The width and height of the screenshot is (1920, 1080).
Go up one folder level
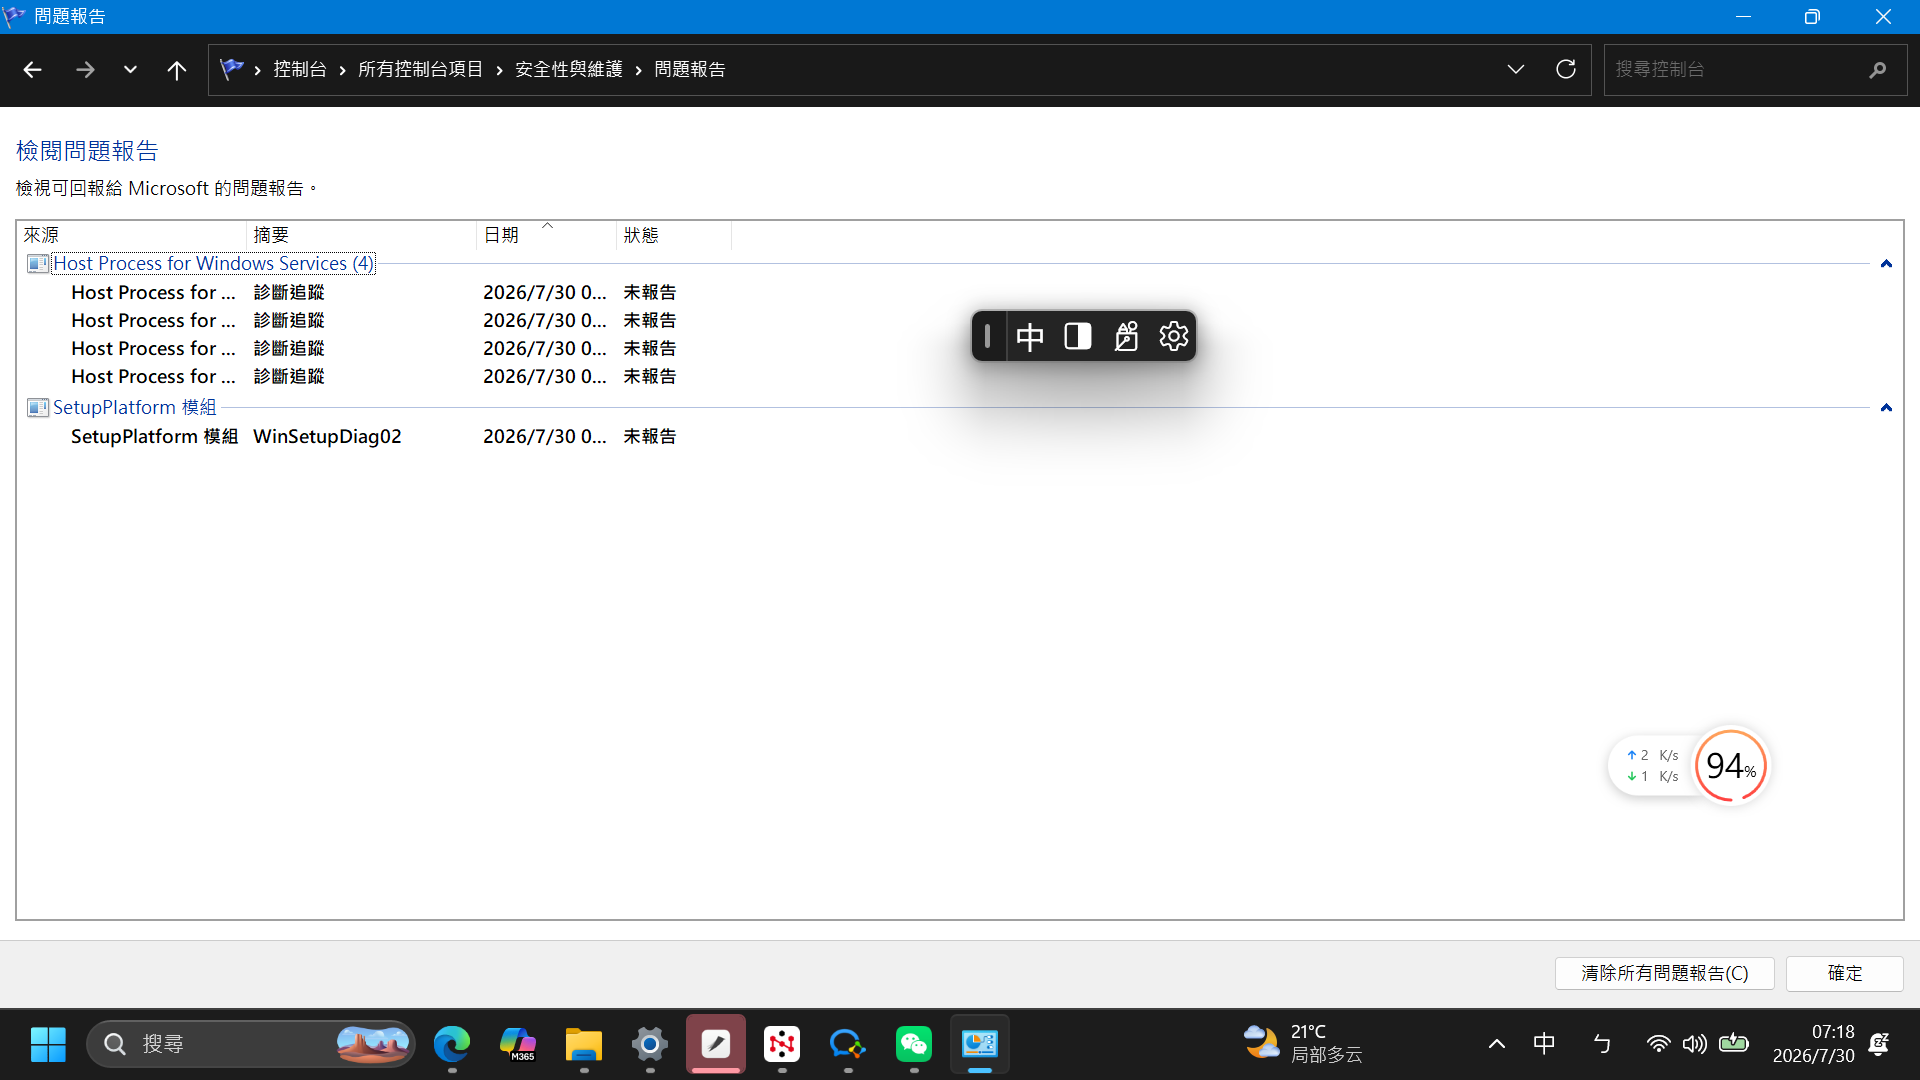pos(176,69)
